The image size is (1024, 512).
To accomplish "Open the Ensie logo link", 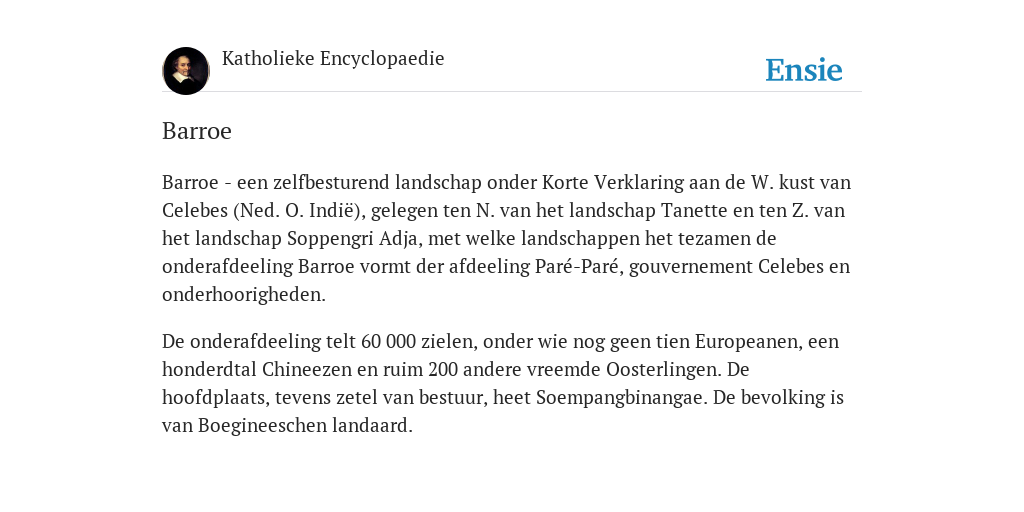I will pyautogui.click(x=804, y=70).
